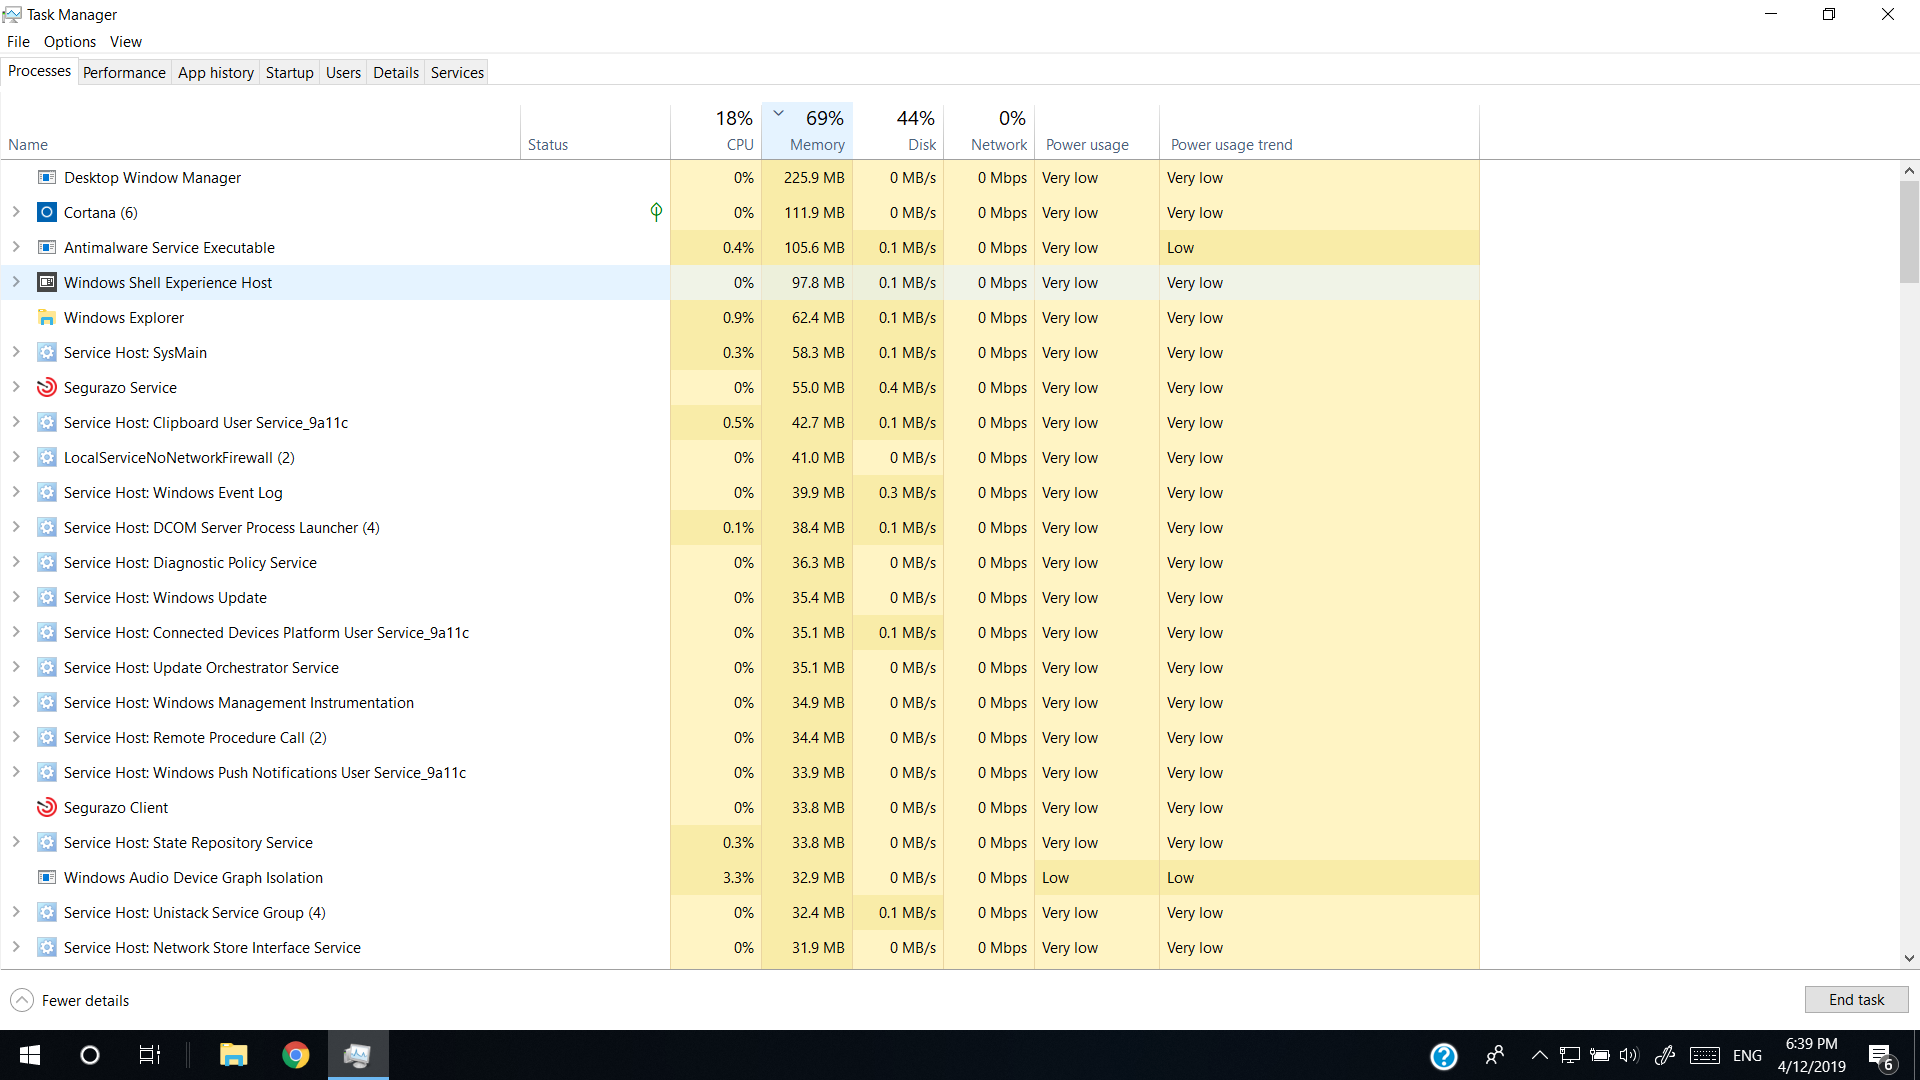Click Fewer details to collapse view
This screenshot has width=1920, height=1080.
[x=70, y=1000]
